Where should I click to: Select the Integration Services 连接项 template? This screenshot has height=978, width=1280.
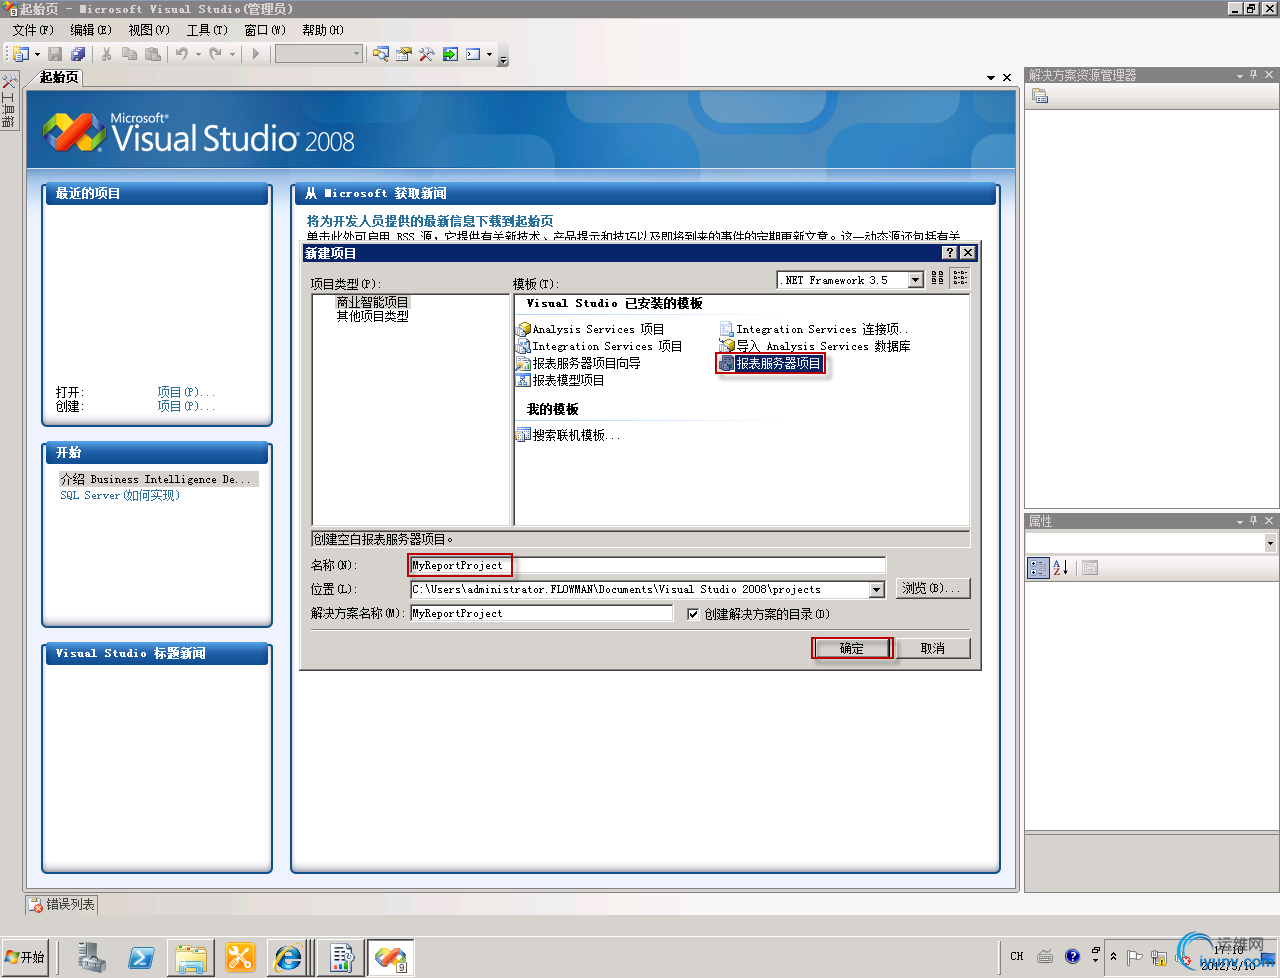pos(814,329)
